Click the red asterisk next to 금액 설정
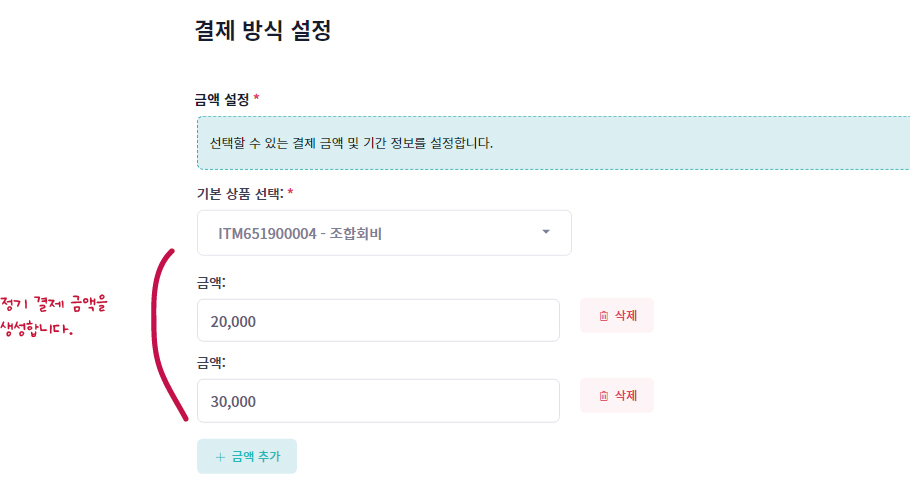The image size is (910, 484). (x=257, y=98)
